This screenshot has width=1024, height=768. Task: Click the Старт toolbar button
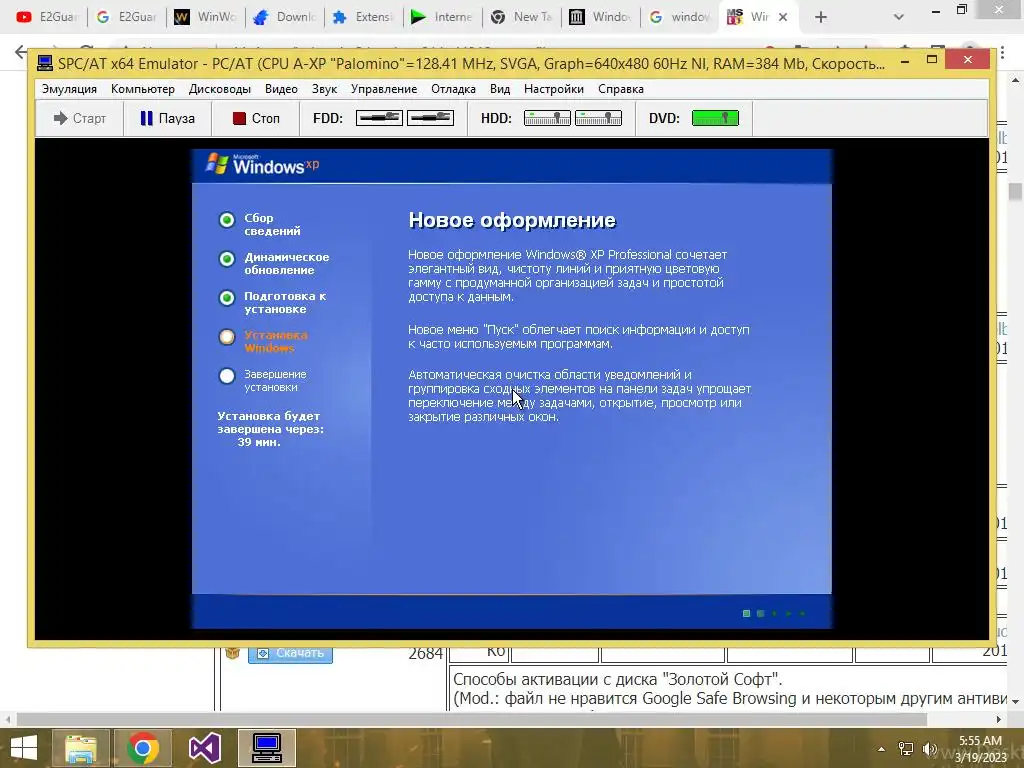[x=80, y=118]
